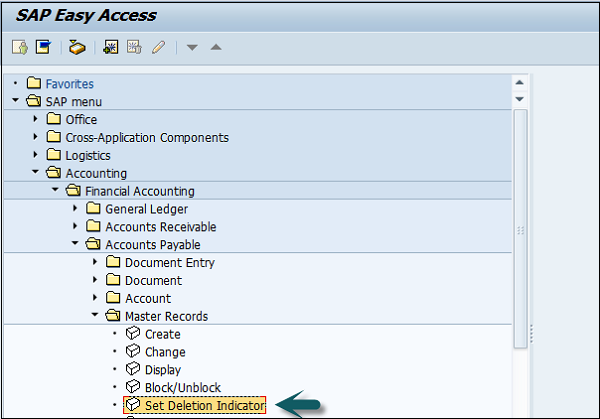
Task: Expand the Office folder node
Action: (x=36, y=119)
